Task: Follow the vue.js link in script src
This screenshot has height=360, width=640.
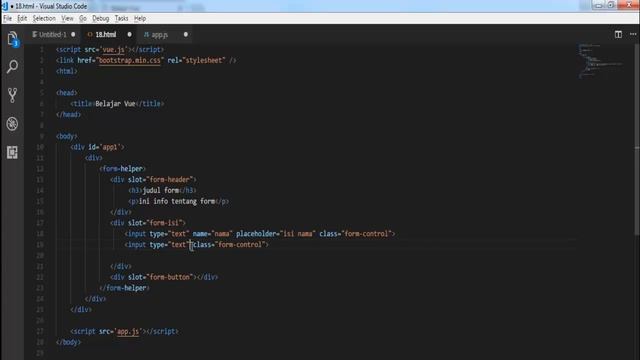Action: coord(113,49)
